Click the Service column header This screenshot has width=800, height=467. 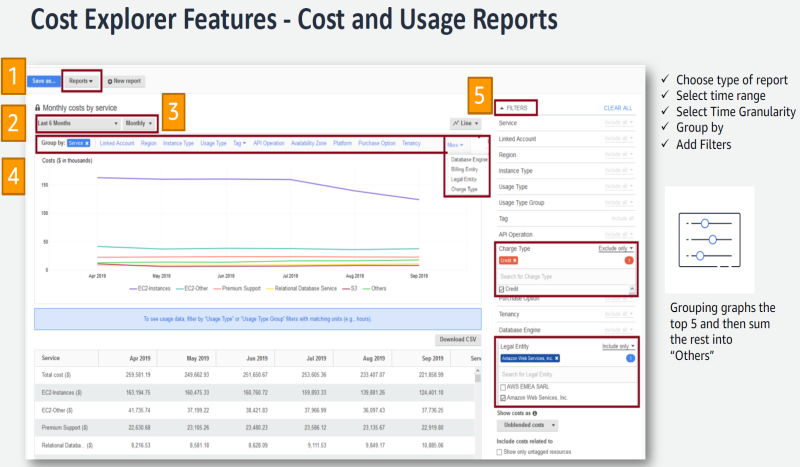(x=51, y=358)
